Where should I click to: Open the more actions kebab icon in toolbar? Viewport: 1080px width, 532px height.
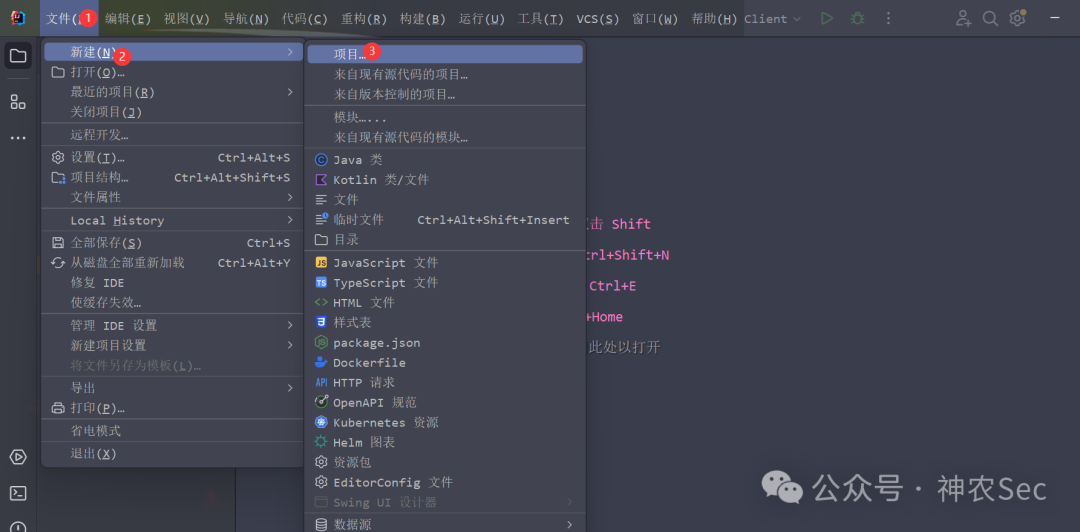tap(889, 19)
